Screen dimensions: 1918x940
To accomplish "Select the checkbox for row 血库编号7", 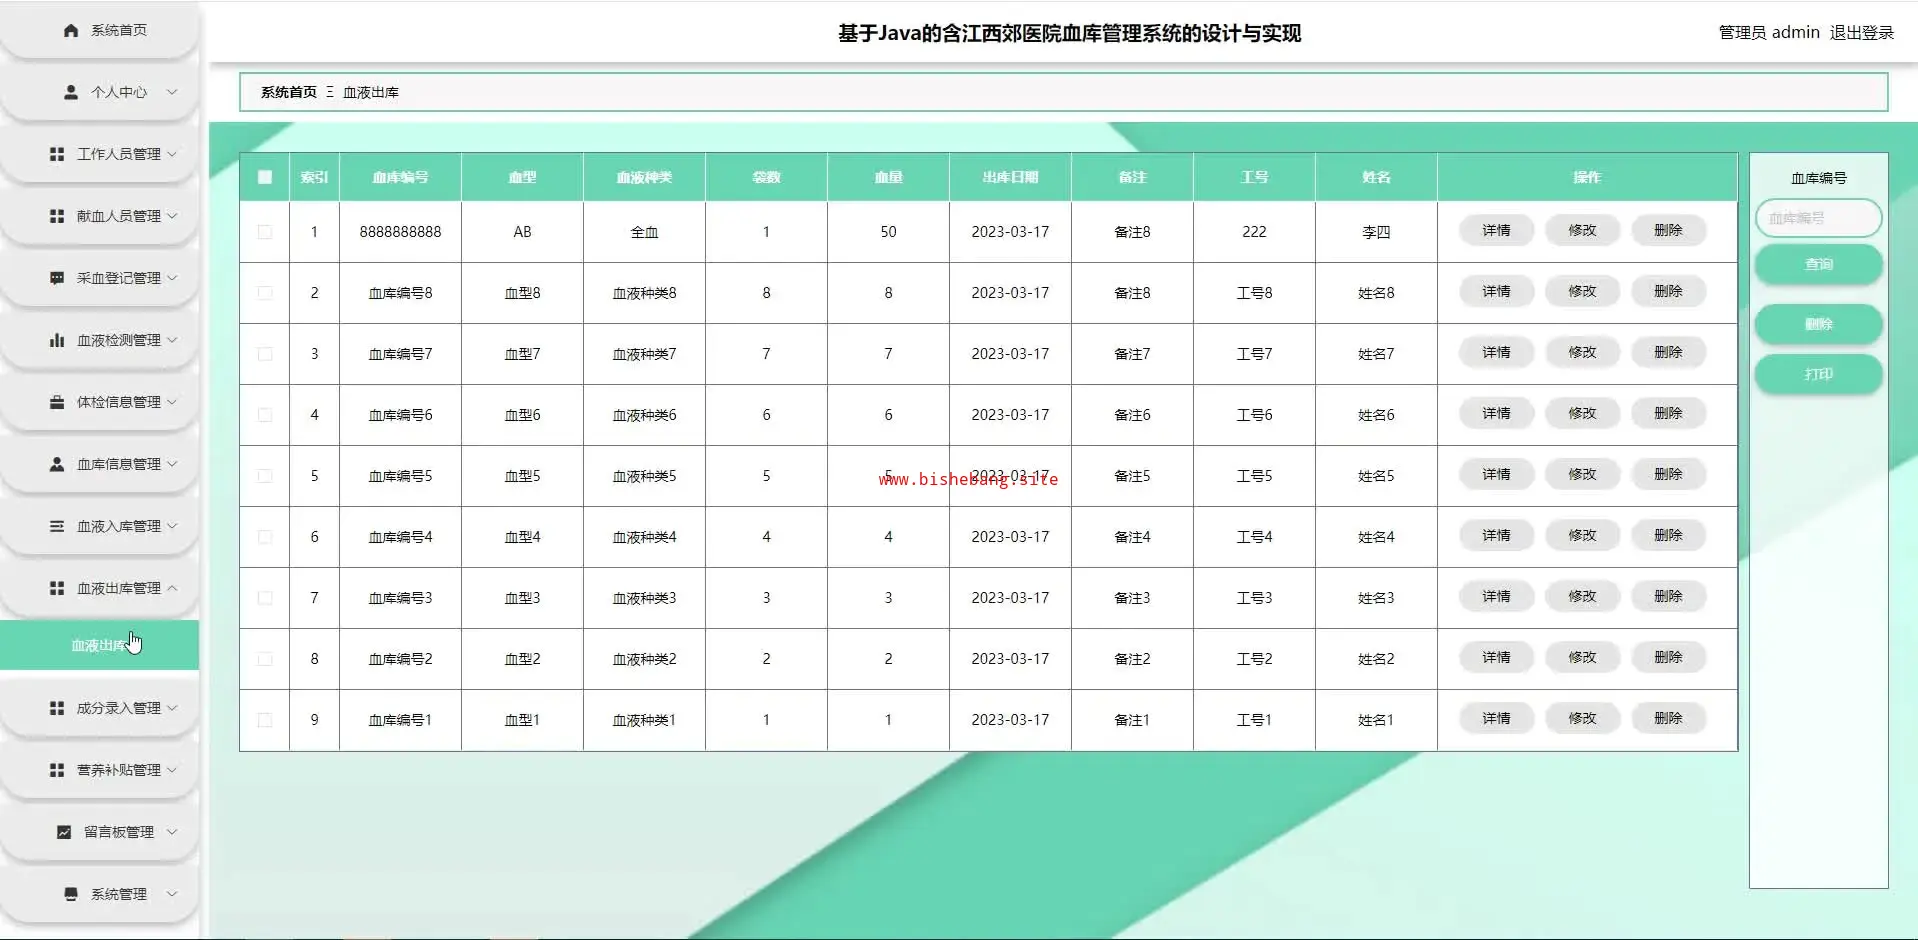I will pyautogui.click(x=265, y=354).
